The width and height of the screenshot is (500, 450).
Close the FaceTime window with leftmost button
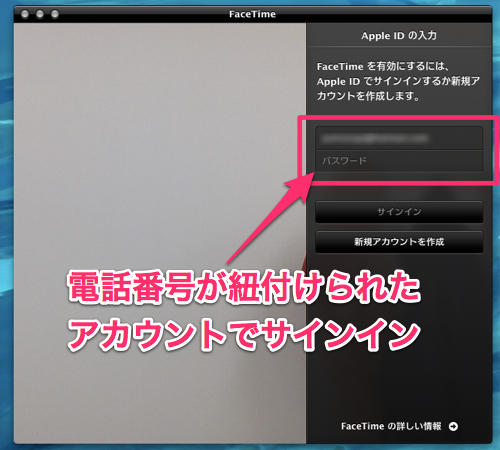(x=25, y=14)
